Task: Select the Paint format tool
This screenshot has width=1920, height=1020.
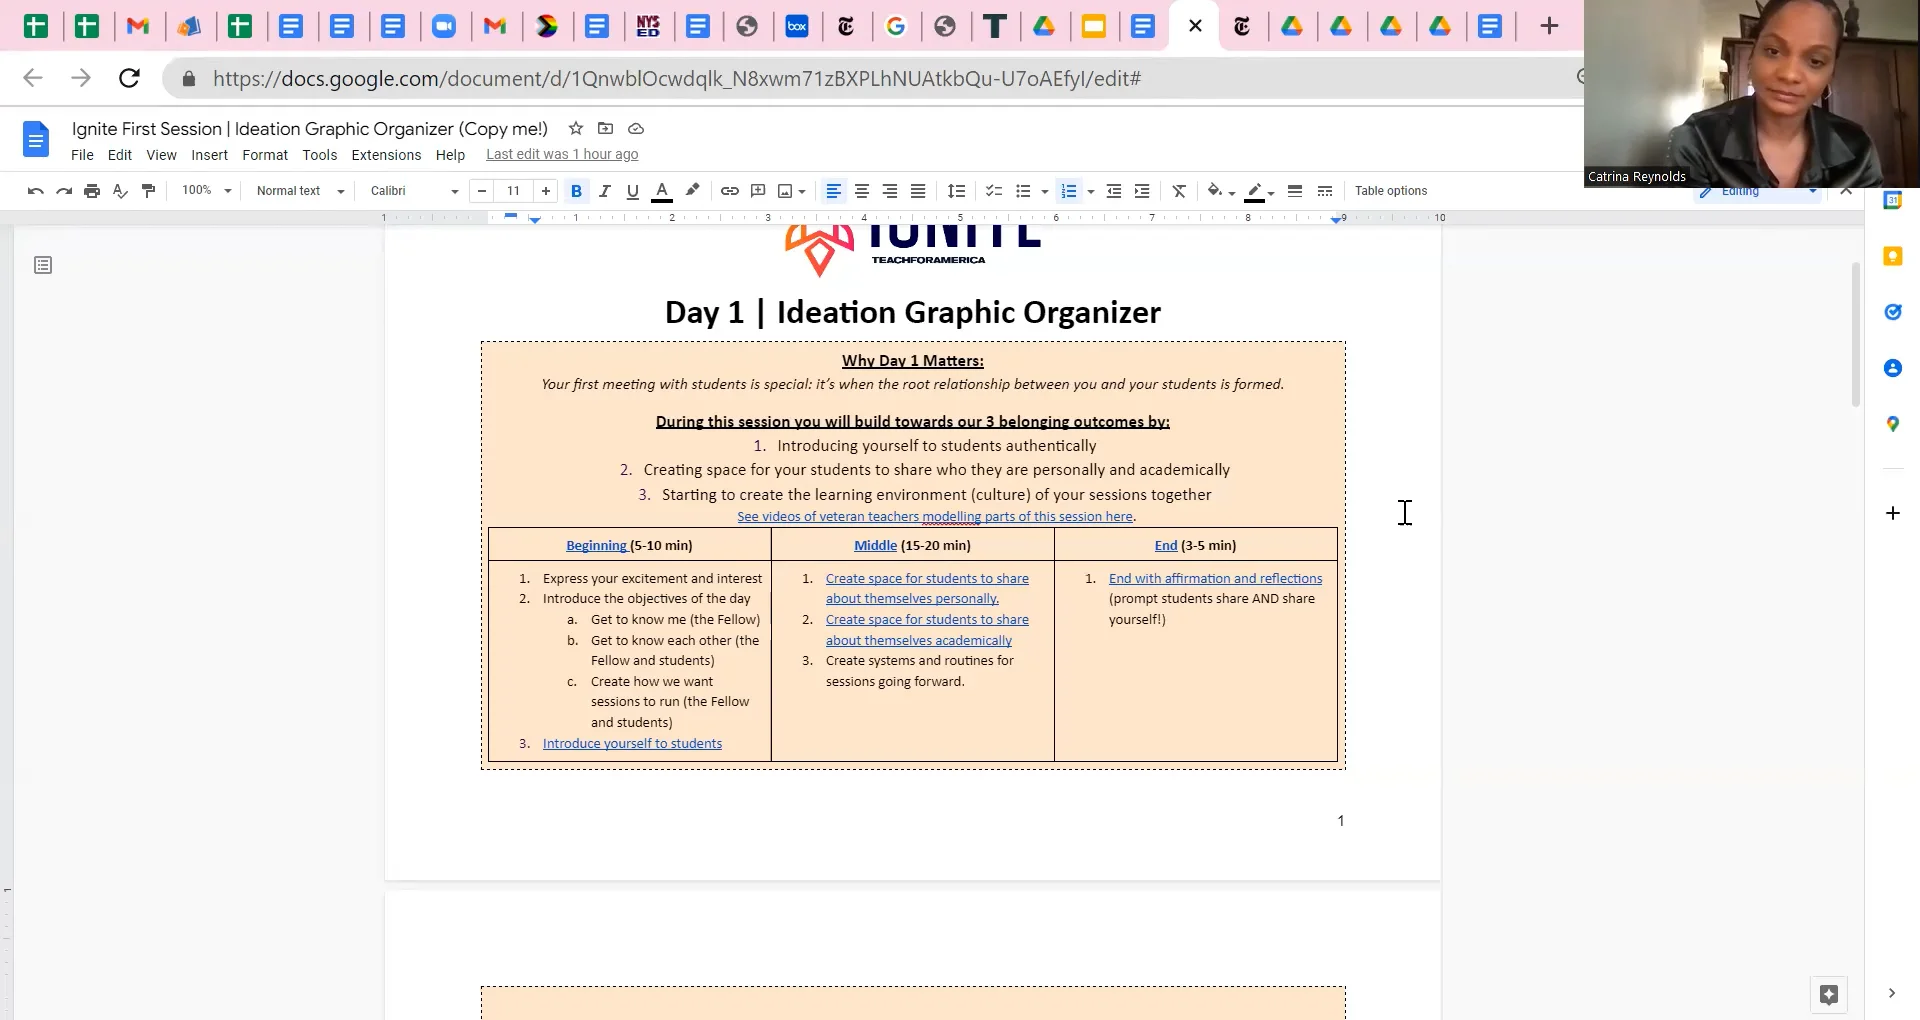Action: pos(148,191)
